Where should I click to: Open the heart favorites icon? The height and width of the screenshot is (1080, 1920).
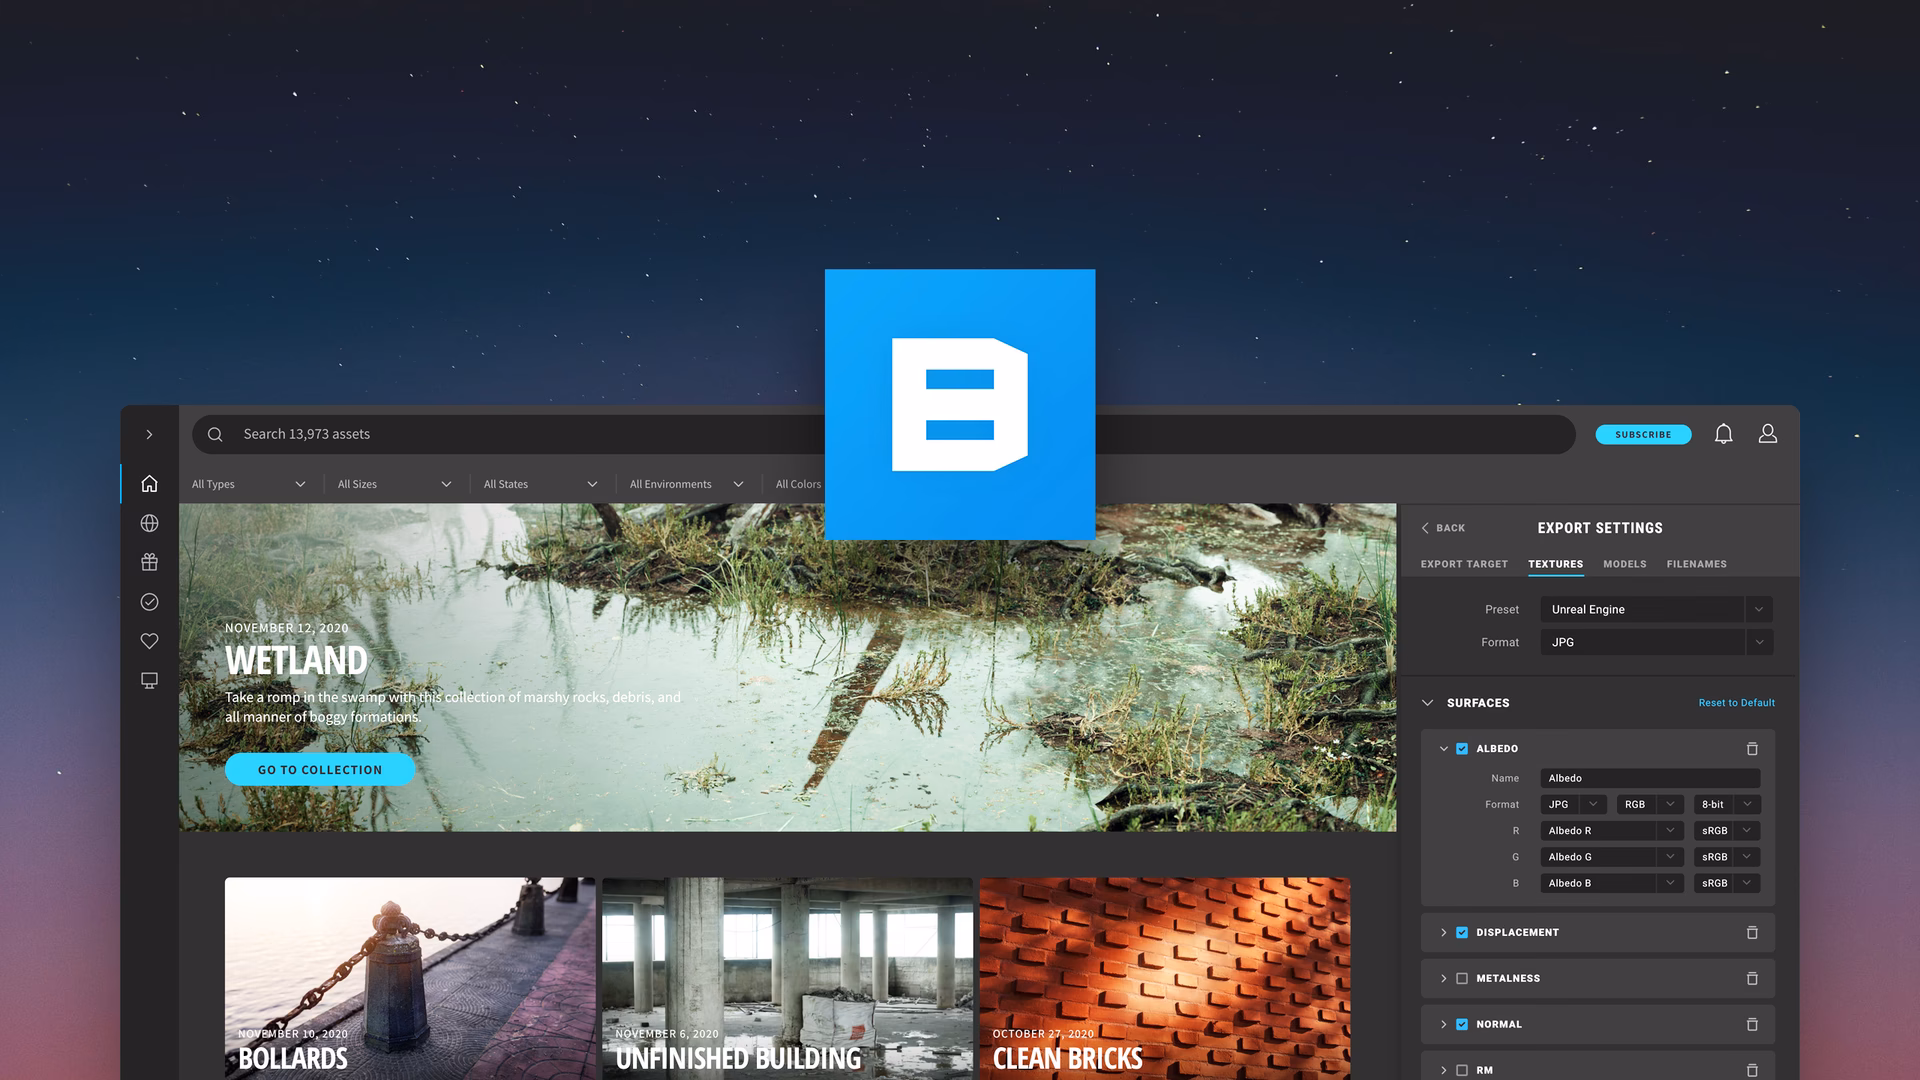click(149, 641)
